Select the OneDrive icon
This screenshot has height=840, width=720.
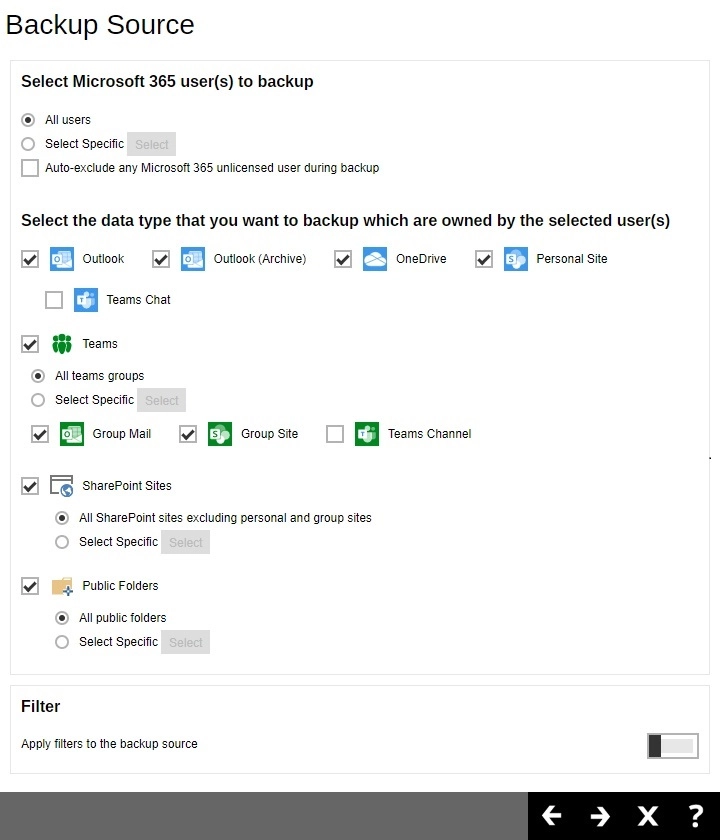[374, 258]
